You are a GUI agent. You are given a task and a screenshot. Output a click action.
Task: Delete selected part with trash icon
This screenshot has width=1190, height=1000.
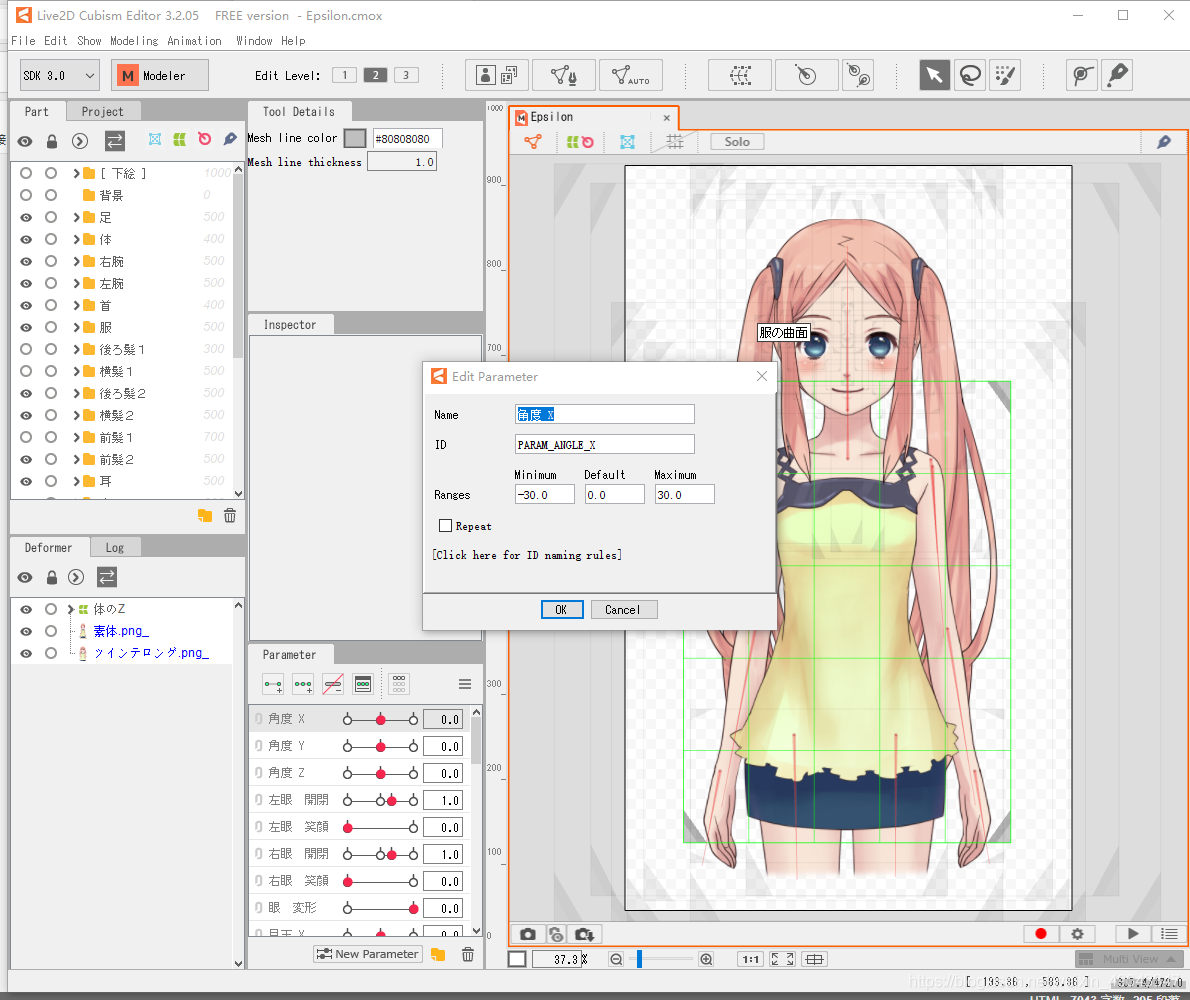[230, 516]
